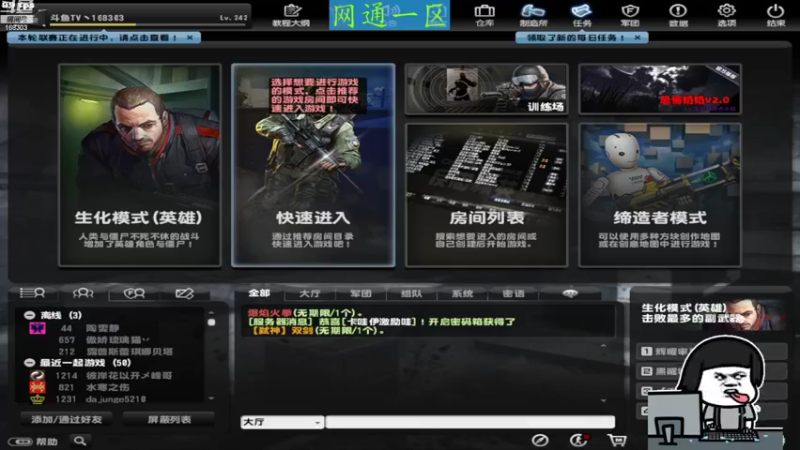Switch chat to the 军团 tab
800x450 pixels.
tap(361, 293)
